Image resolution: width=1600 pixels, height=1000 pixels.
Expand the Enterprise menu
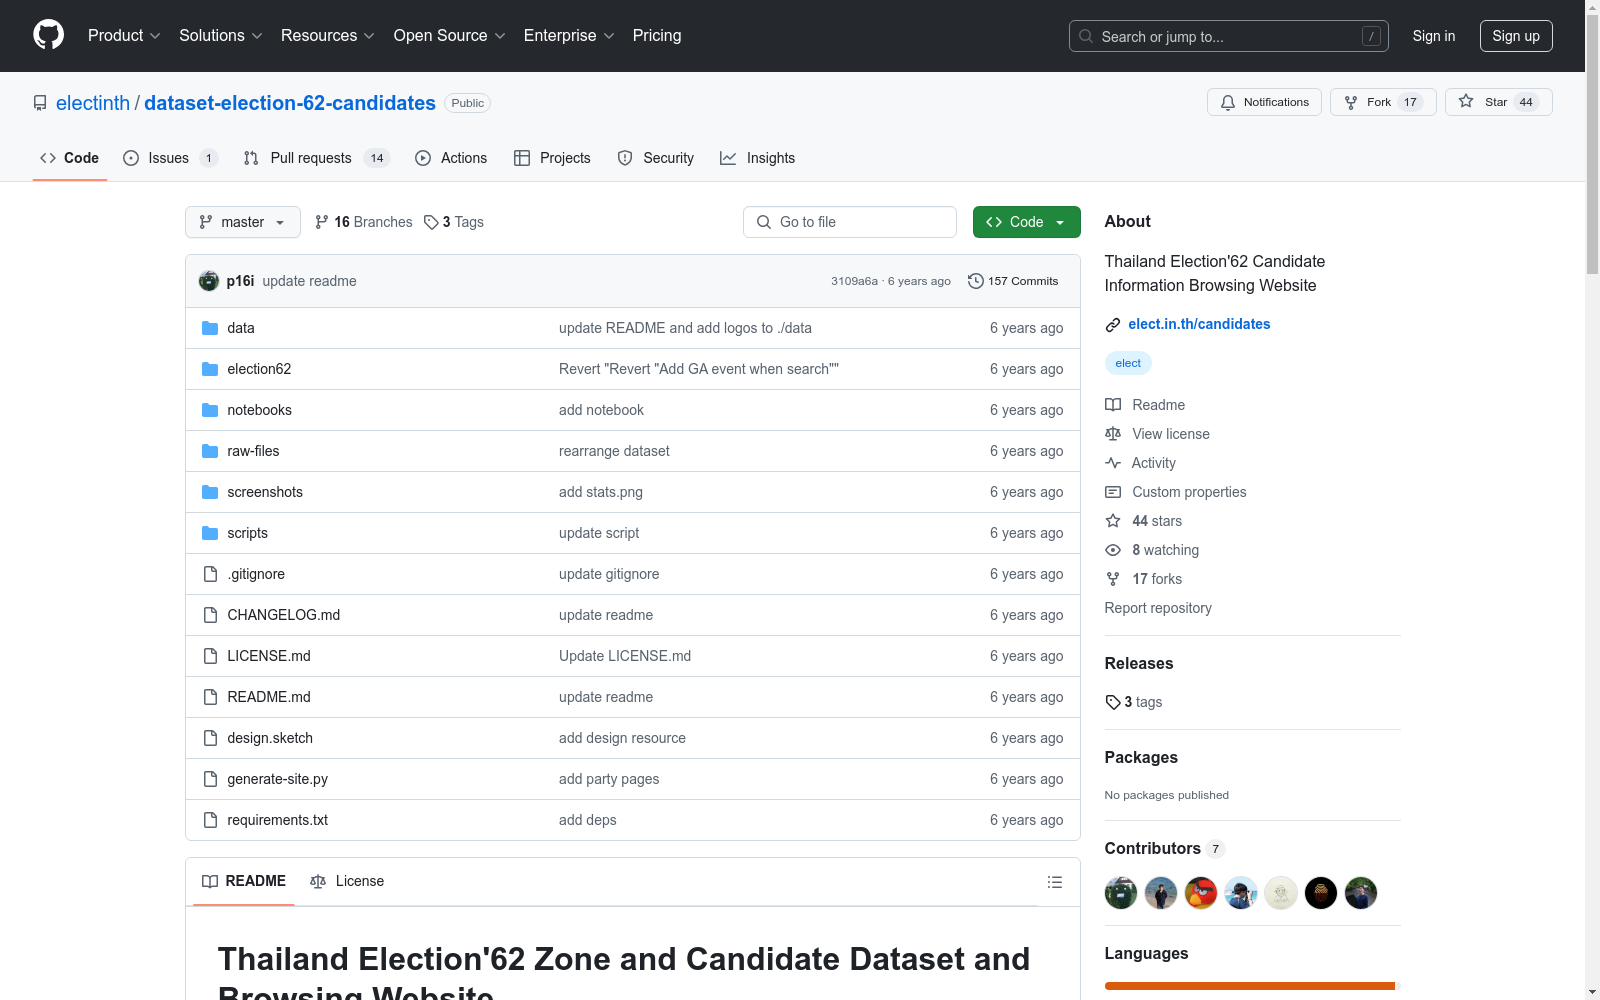click(569, 36)
